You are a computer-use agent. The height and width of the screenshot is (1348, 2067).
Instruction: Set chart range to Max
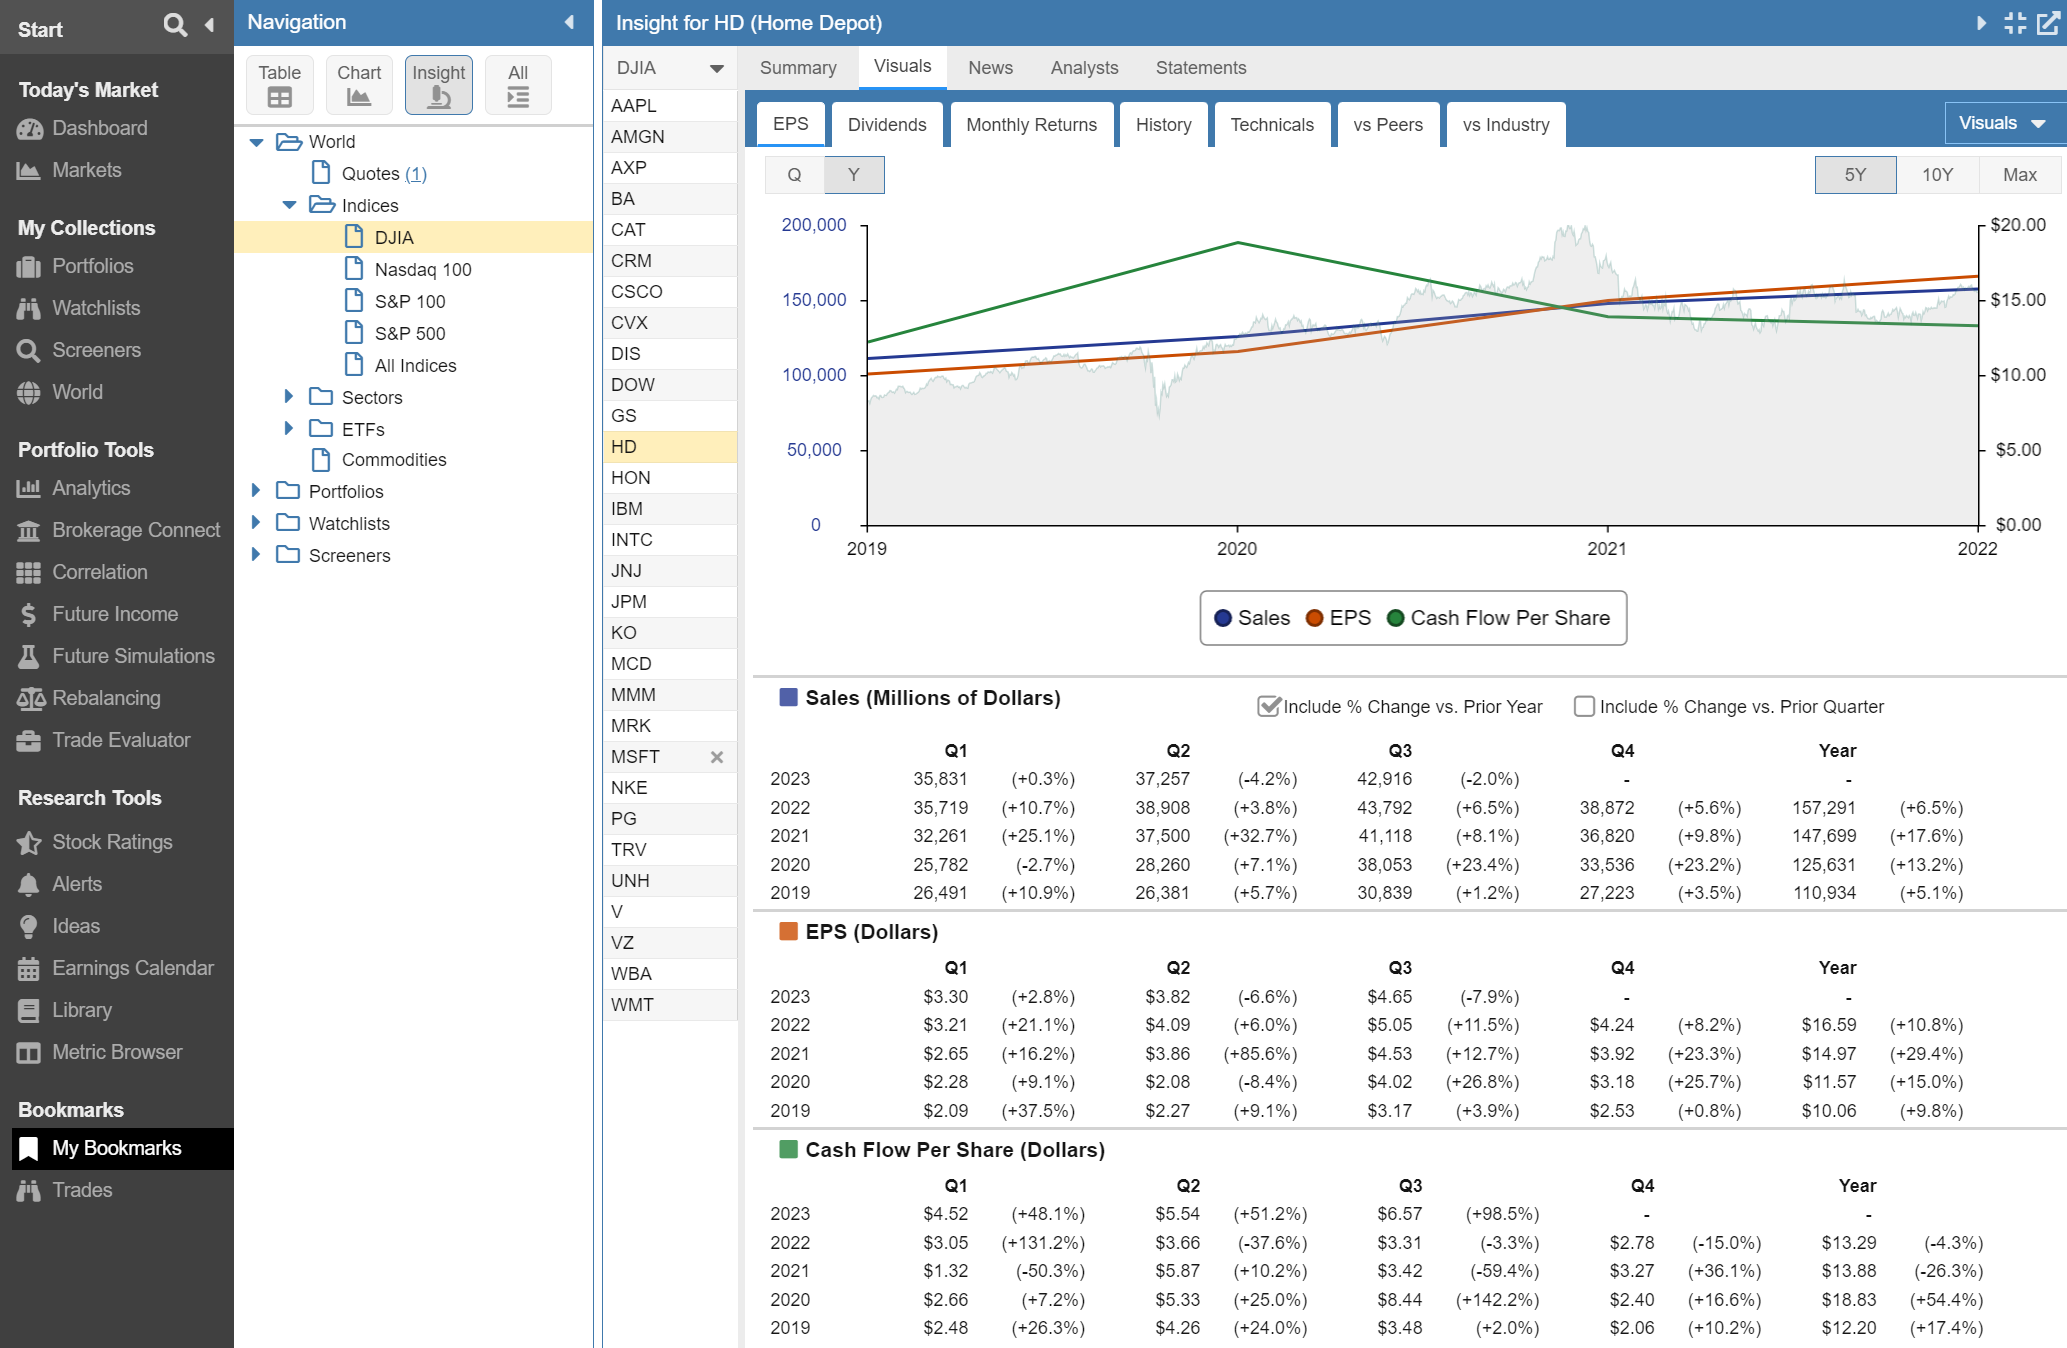tap(2019, 175)
